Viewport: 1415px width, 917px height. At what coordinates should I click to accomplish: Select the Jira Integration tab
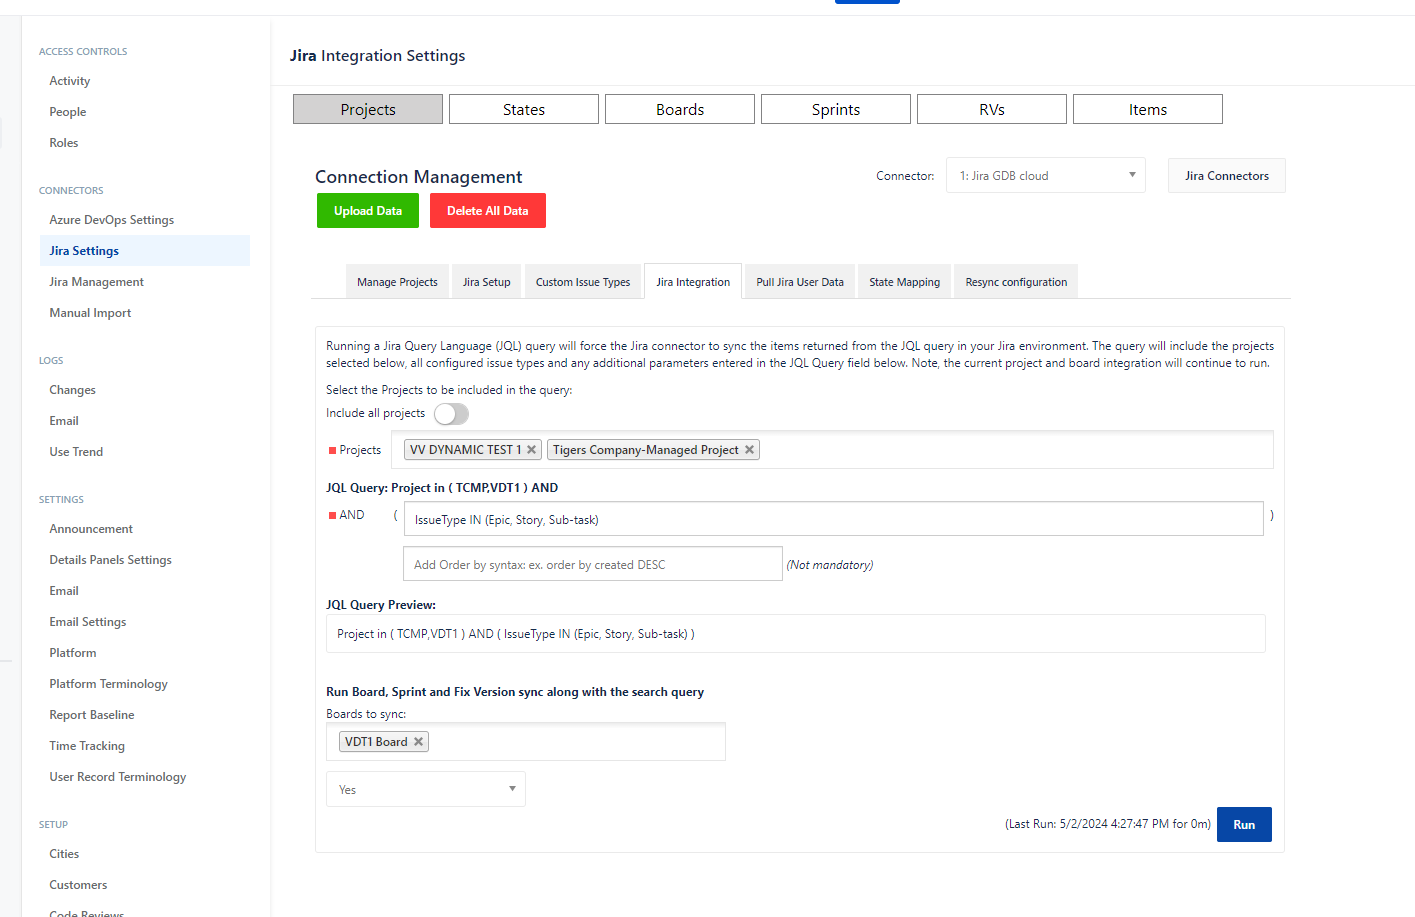(x=693, y=282)
